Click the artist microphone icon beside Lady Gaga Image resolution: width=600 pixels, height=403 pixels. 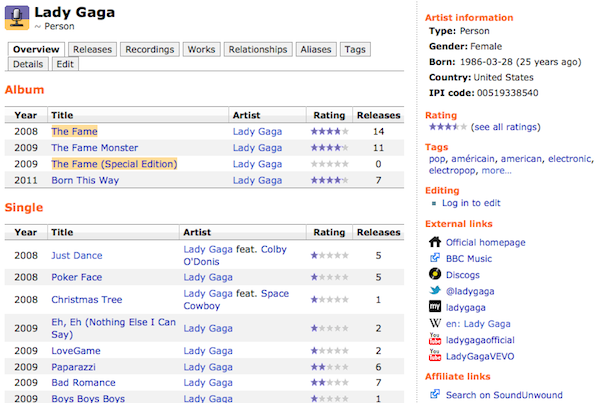click(17, 18)
